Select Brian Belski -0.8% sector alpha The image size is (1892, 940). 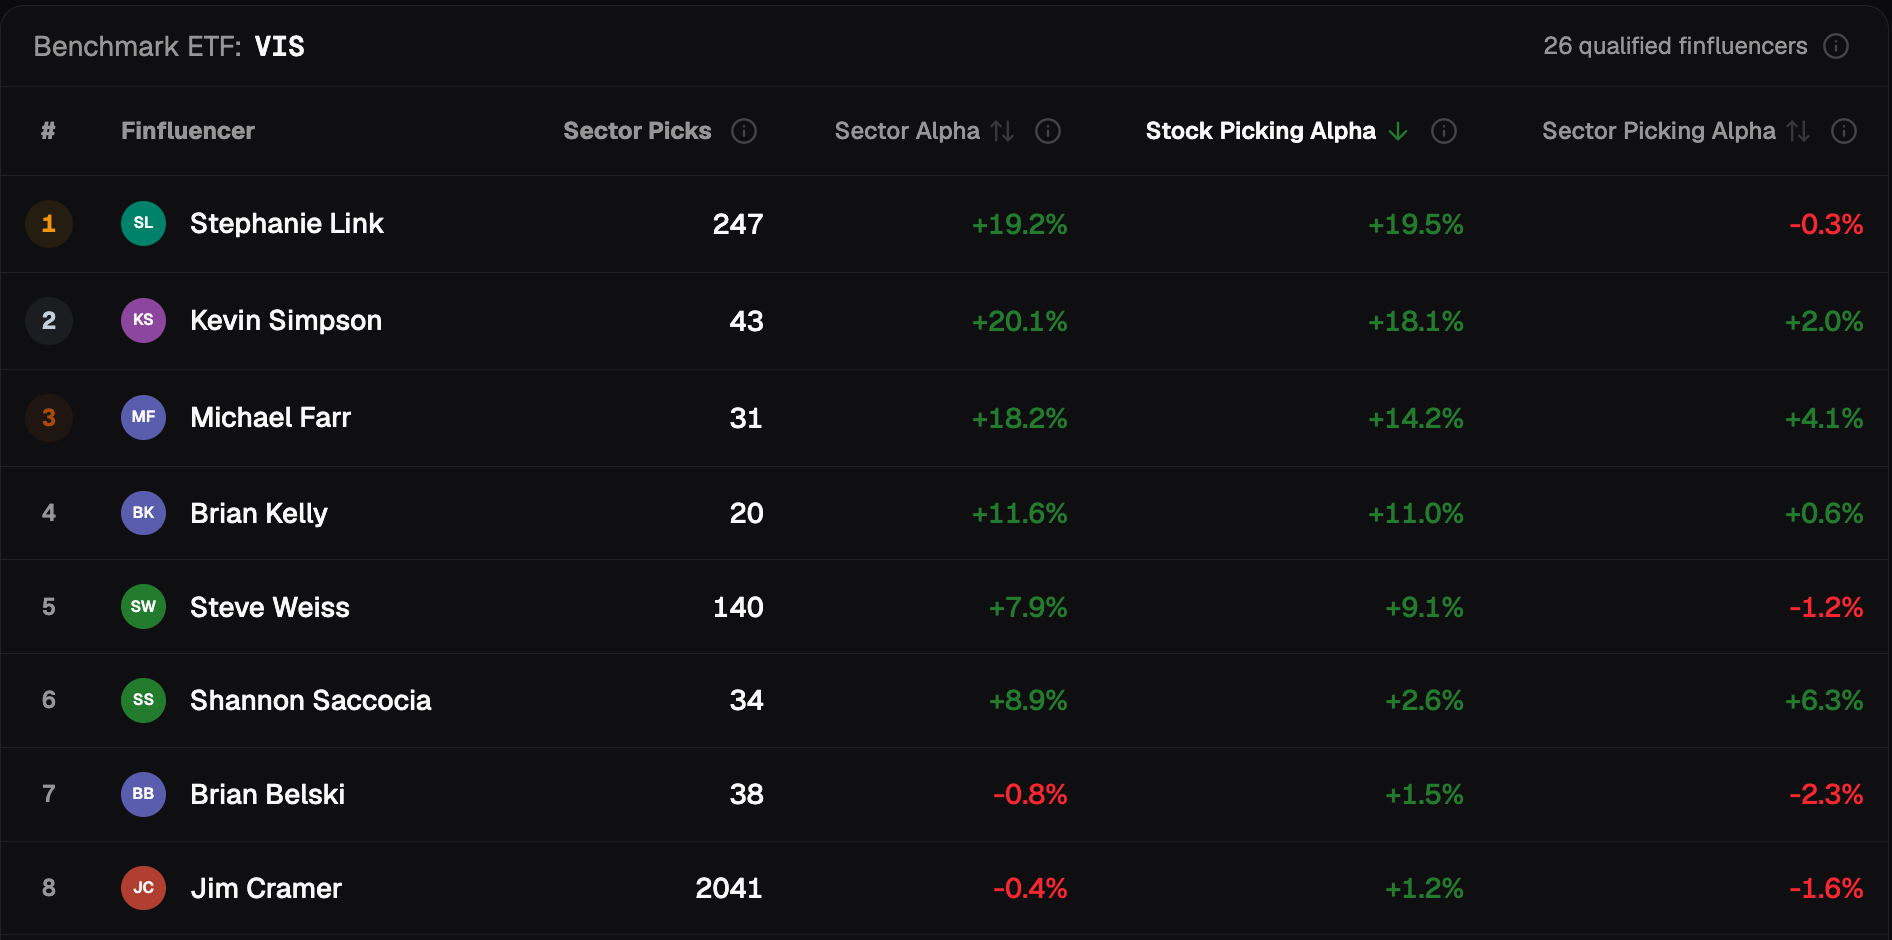coord(1030,795)
